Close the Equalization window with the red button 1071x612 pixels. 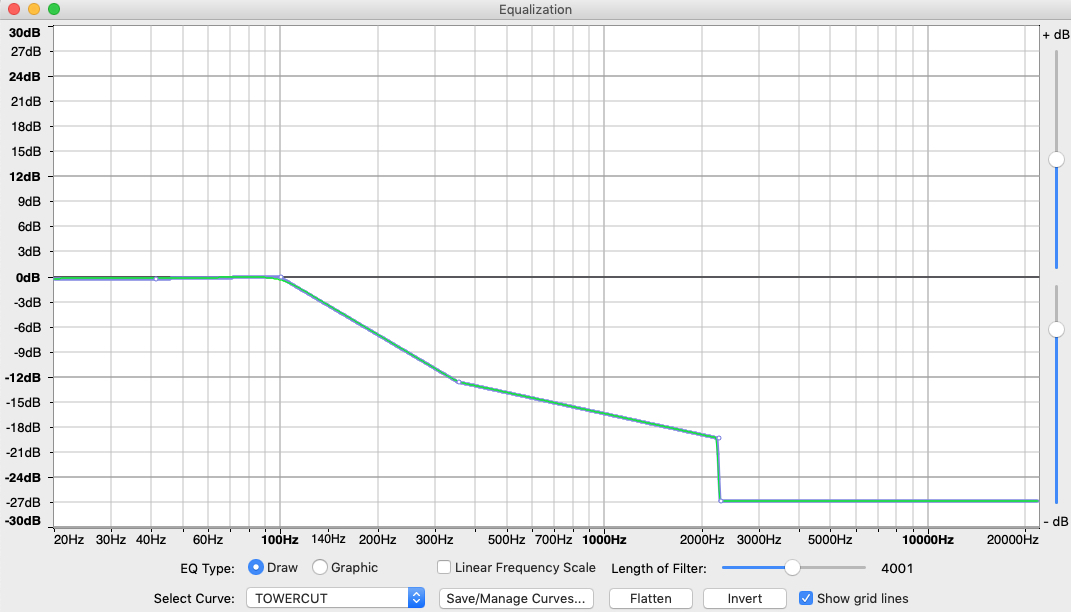pyautogui.click(x=14, y=9)
